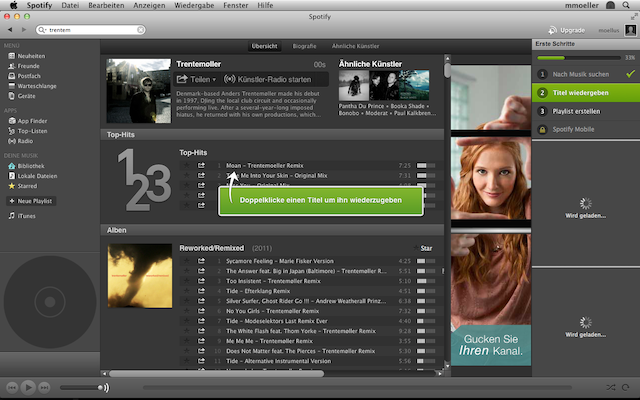This screenshot has height=400, width=640.
Task: Toggle repeat playback
Action: pos(625,387)
